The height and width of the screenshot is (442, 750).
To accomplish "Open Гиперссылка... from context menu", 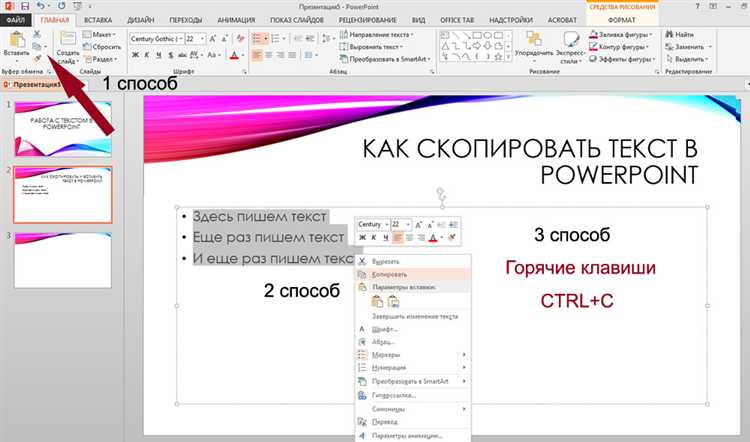I will 412,395.
